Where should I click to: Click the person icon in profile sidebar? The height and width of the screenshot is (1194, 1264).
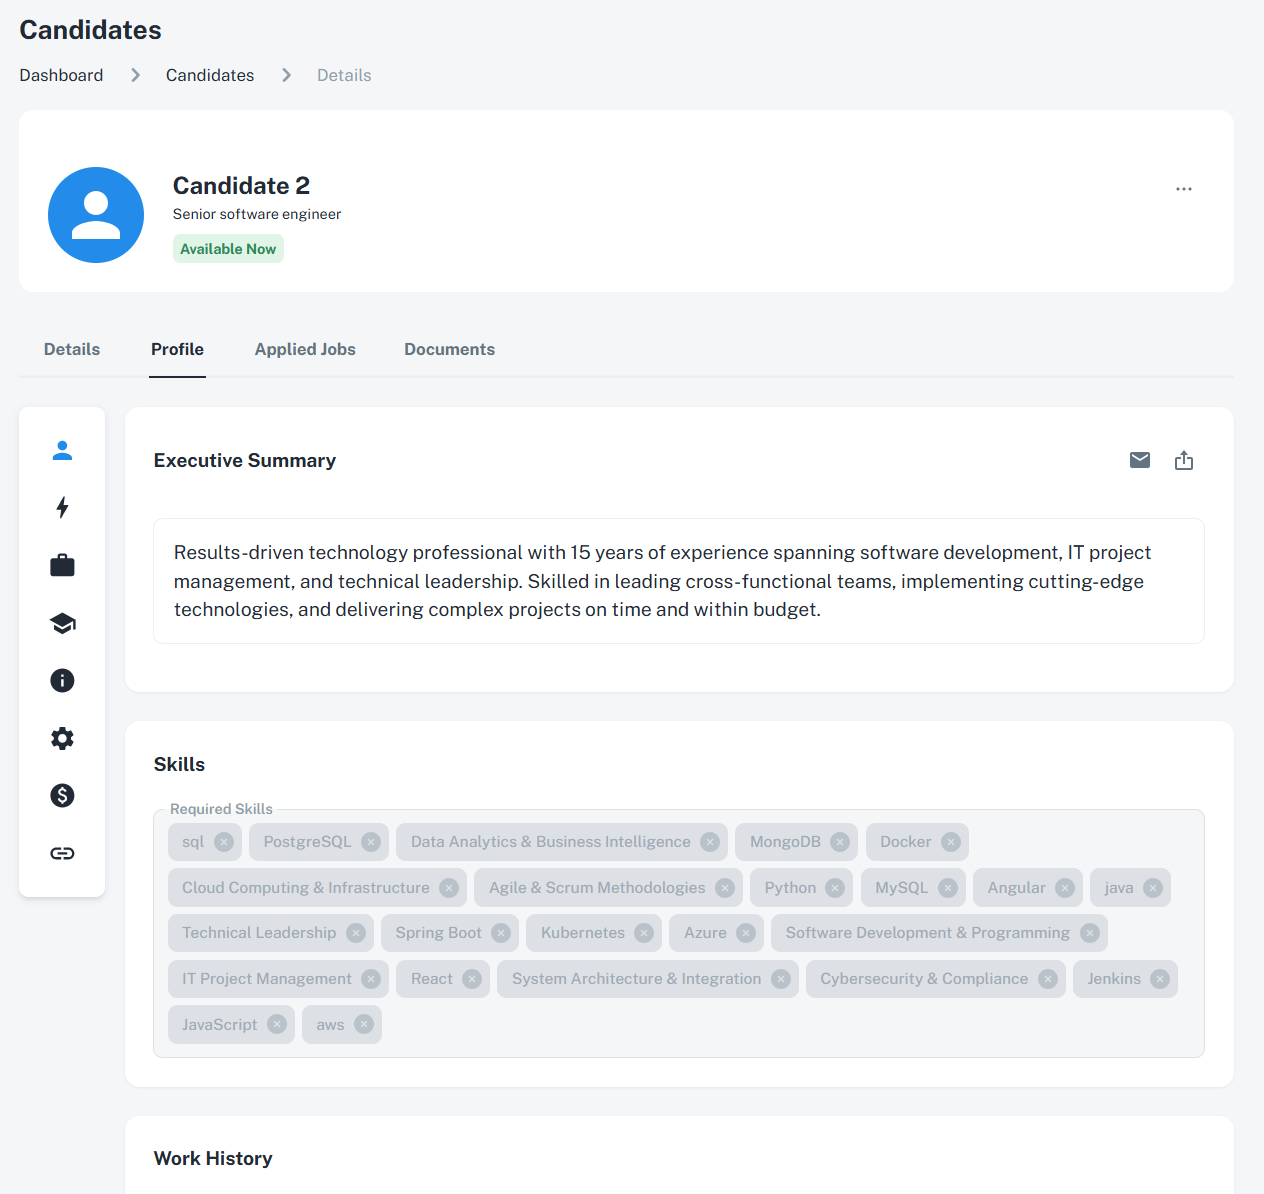62,451
